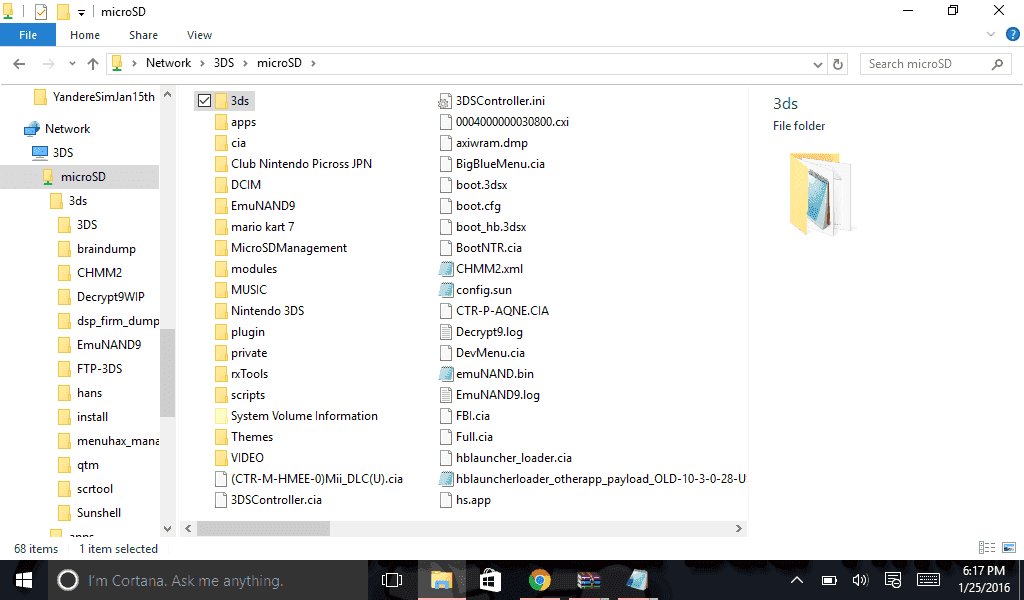Screen dimensions: 1024x600
Task: Open the volume control in the system tray
Action: [x=860, y=580]
